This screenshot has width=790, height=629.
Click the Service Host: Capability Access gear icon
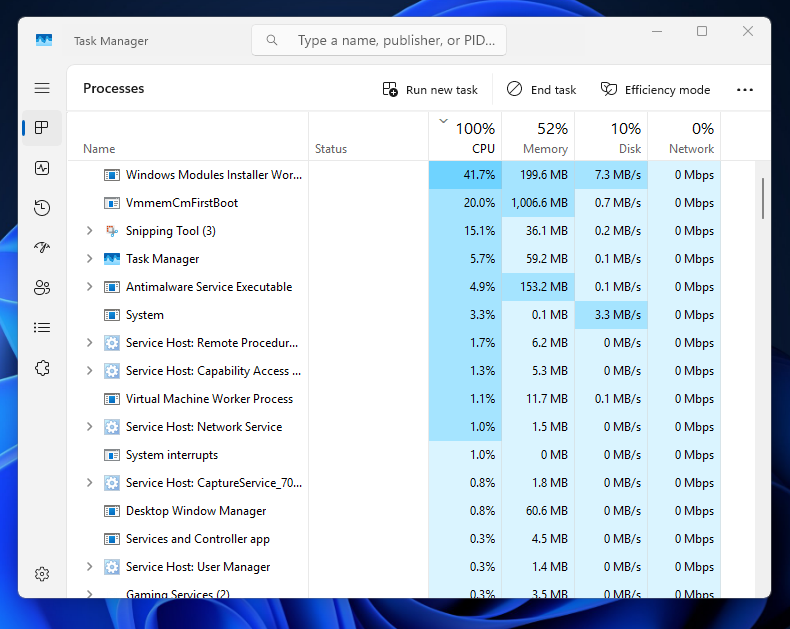pyautogui.click(x=111, y=371)
